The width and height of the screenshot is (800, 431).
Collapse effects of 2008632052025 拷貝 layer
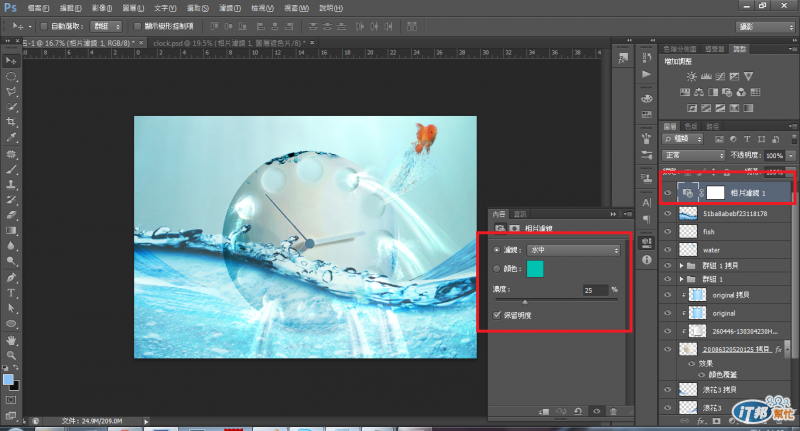788,349
